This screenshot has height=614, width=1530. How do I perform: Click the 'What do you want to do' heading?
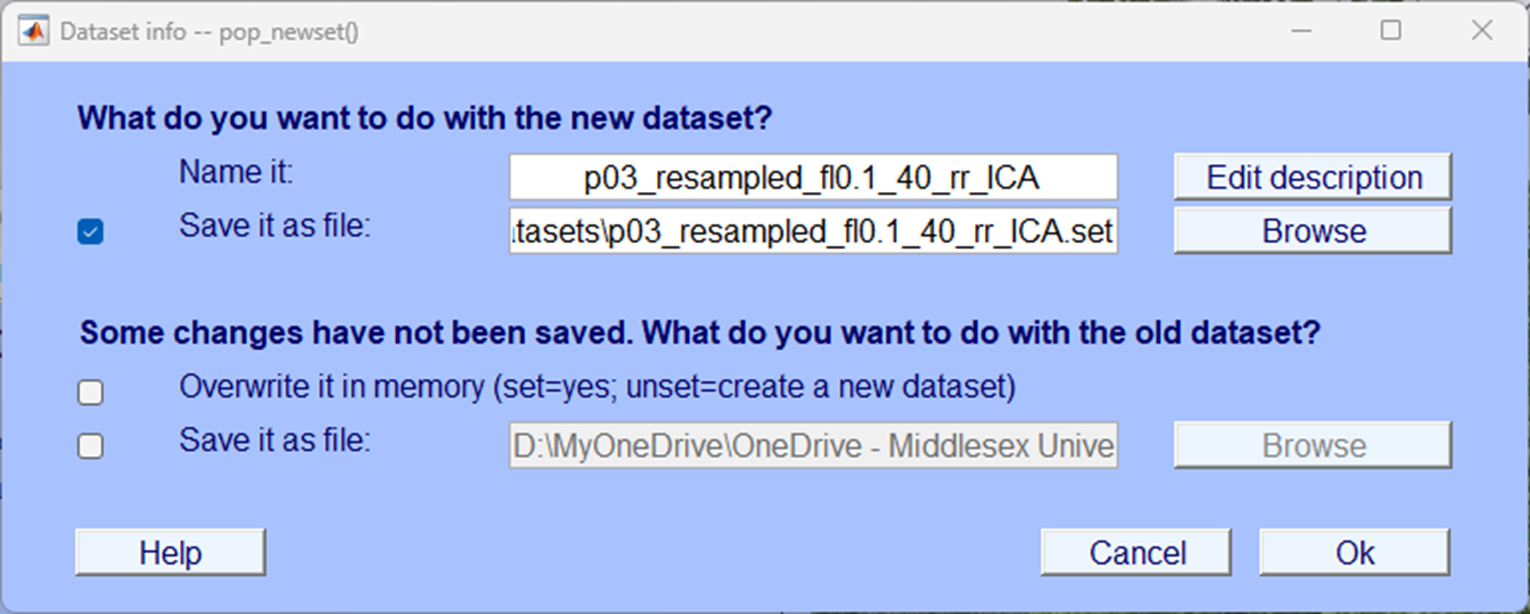click(x=425, y=119)
